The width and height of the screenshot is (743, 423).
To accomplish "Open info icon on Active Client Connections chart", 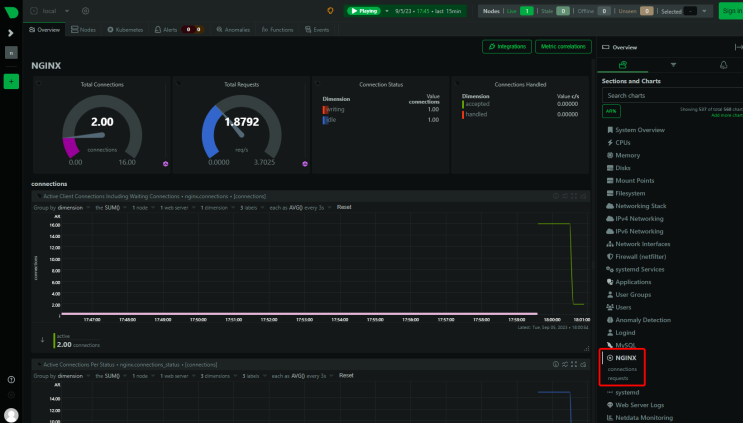I will click(556, 196).
